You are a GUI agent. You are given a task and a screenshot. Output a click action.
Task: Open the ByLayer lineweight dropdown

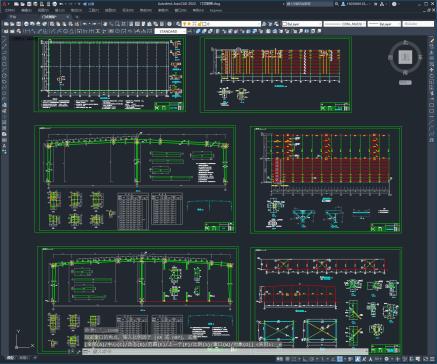(x=384, y=24)
